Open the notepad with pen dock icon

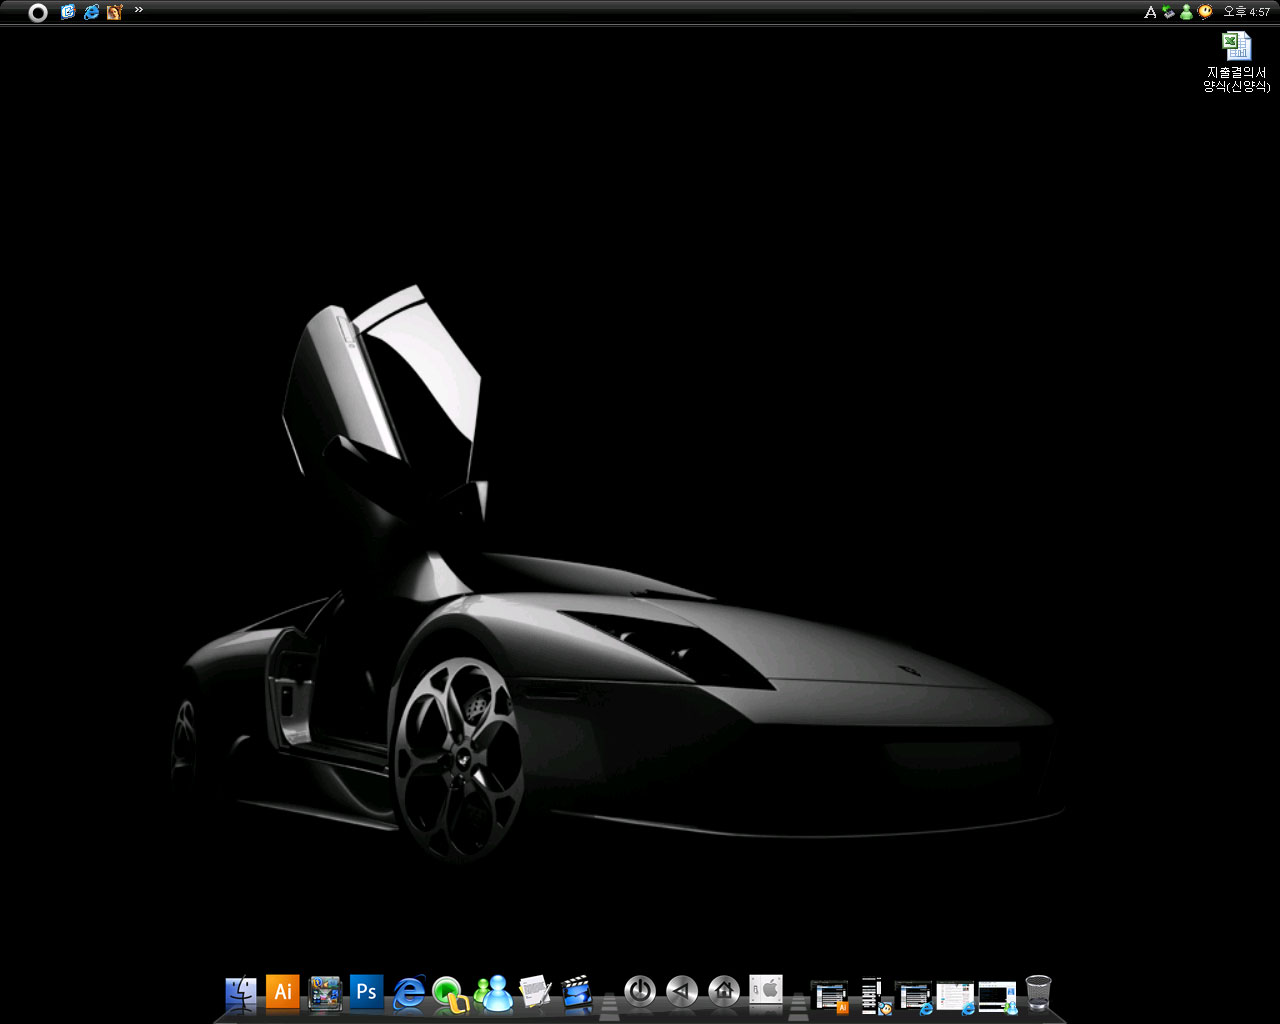click(x=535, y=992)
